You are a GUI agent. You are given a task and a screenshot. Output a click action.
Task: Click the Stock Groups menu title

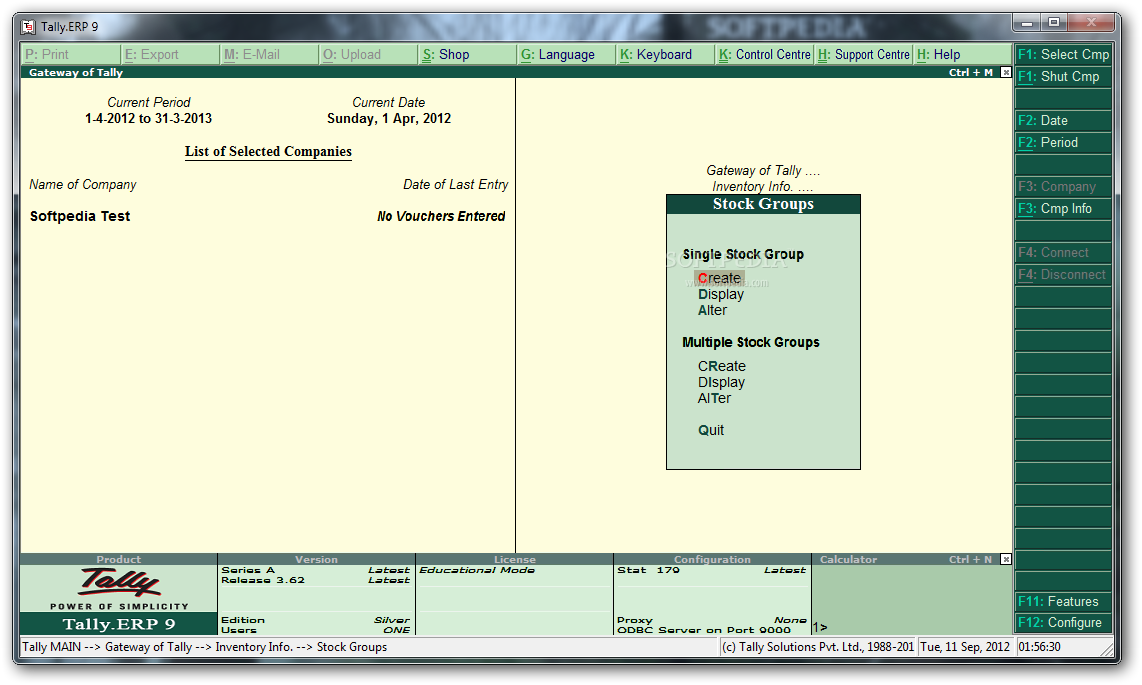pyautogui.click(x=763, y=204)
